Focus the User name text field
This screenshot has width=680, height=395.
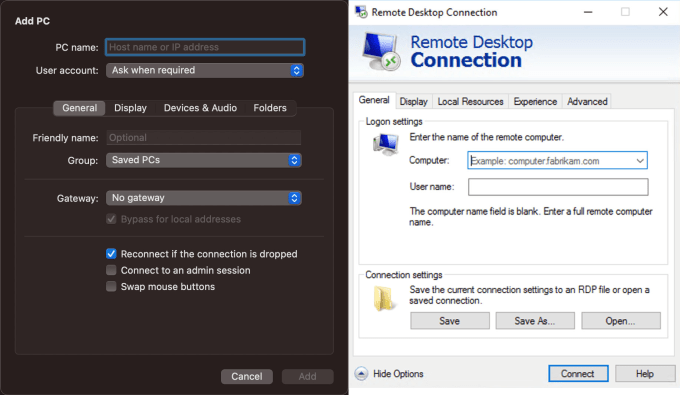point(558,187)
